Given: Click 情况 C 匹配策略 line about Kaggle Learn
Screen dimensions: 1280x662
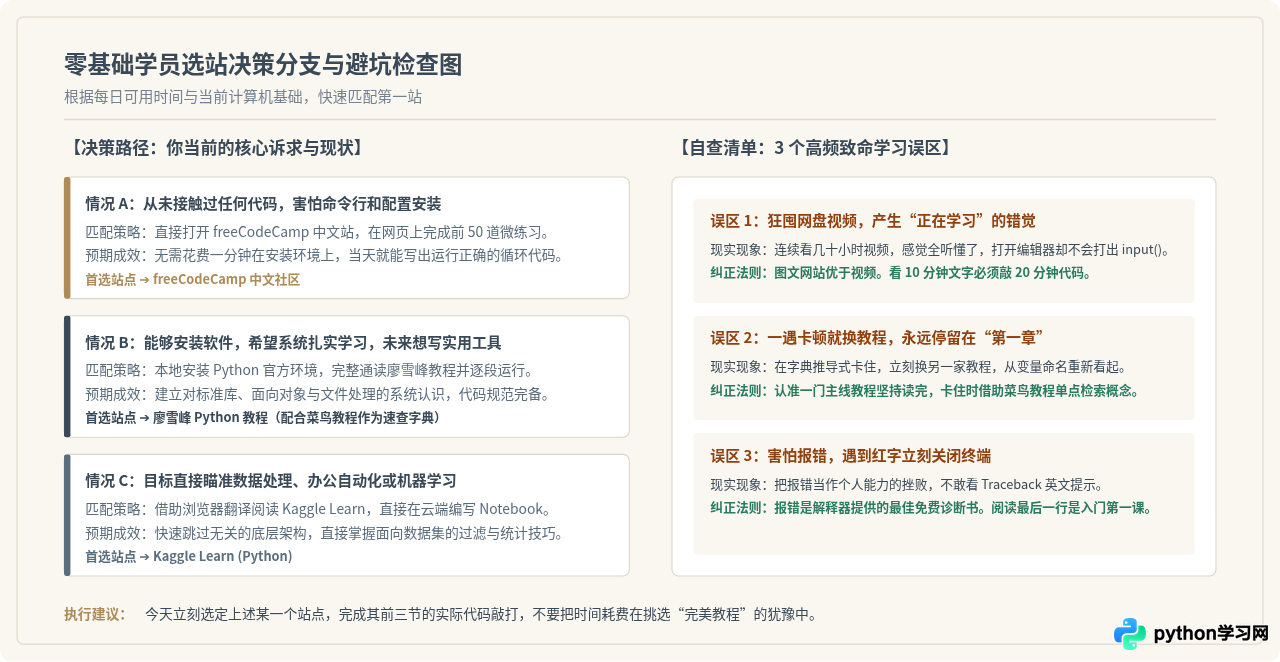Looking at the screenshot, I should (318, 509).
